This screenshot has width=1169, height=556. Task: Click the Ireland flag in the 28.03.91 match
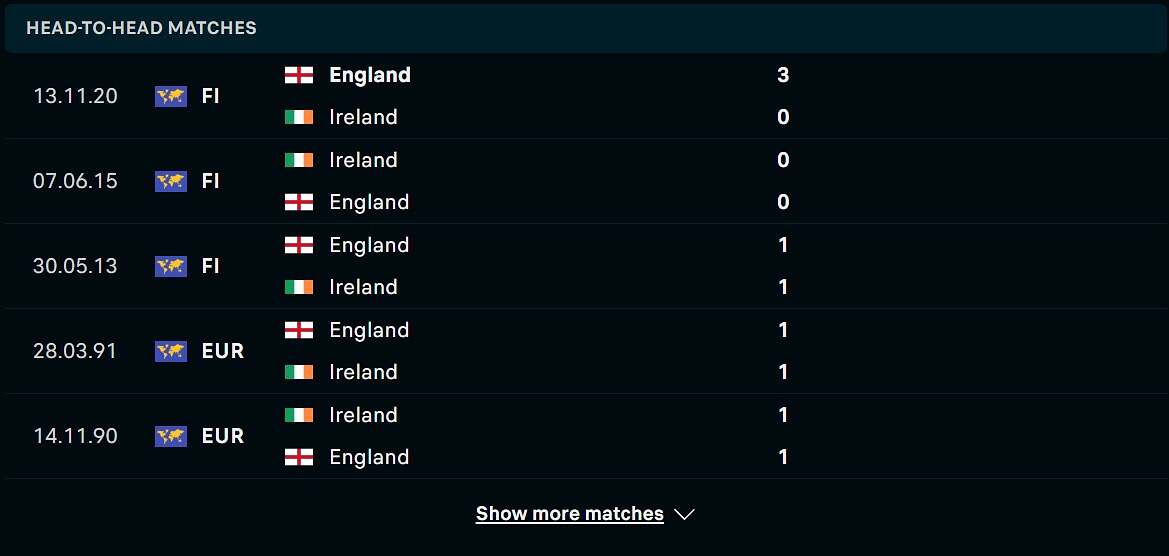click(x=299, y=372)
